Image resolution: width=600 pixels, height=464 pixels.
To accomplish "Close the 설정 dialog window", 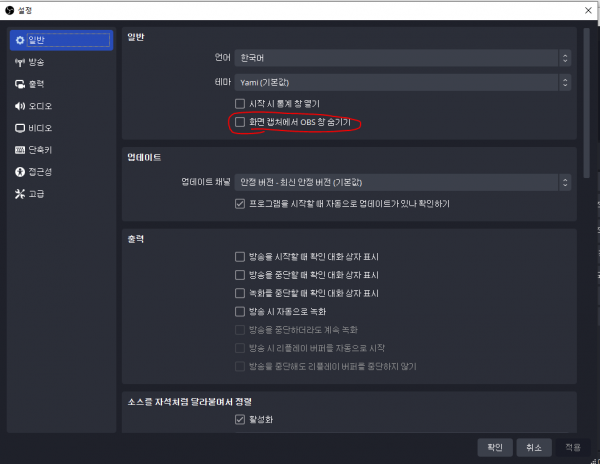I will (589, 11).
